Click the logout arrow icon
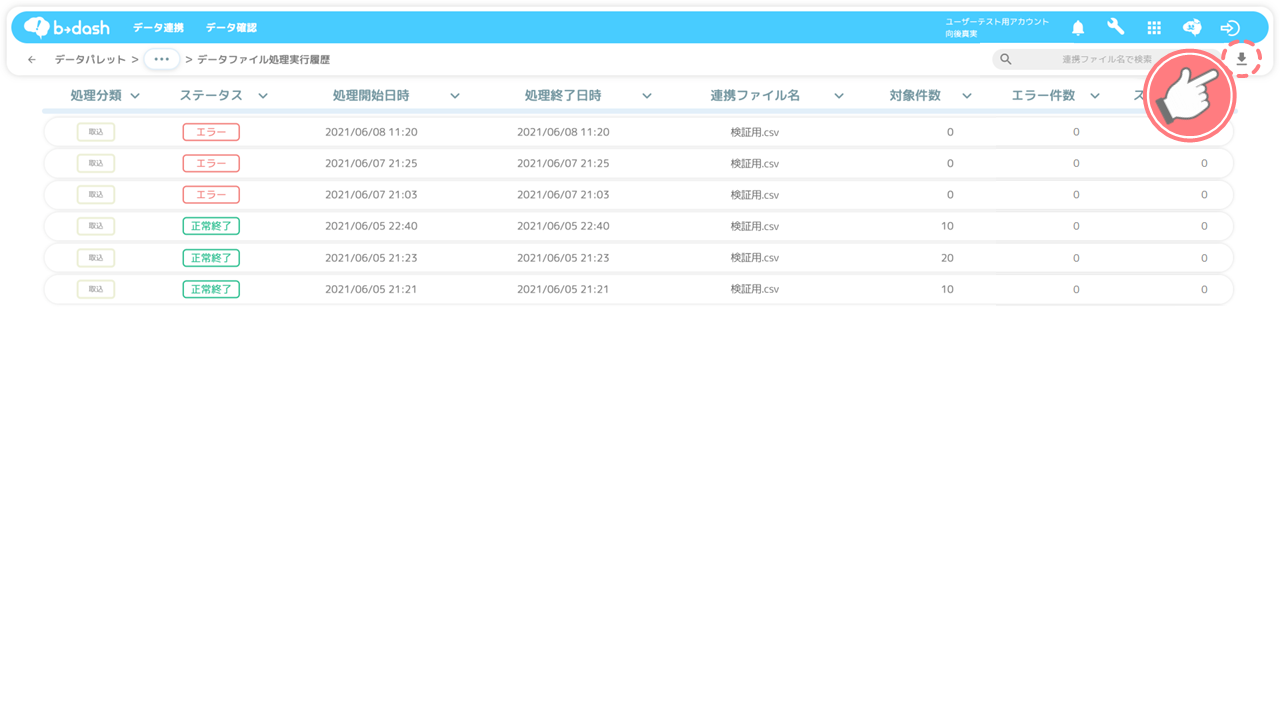1280x720 pixels. [x=1230, y=28]
